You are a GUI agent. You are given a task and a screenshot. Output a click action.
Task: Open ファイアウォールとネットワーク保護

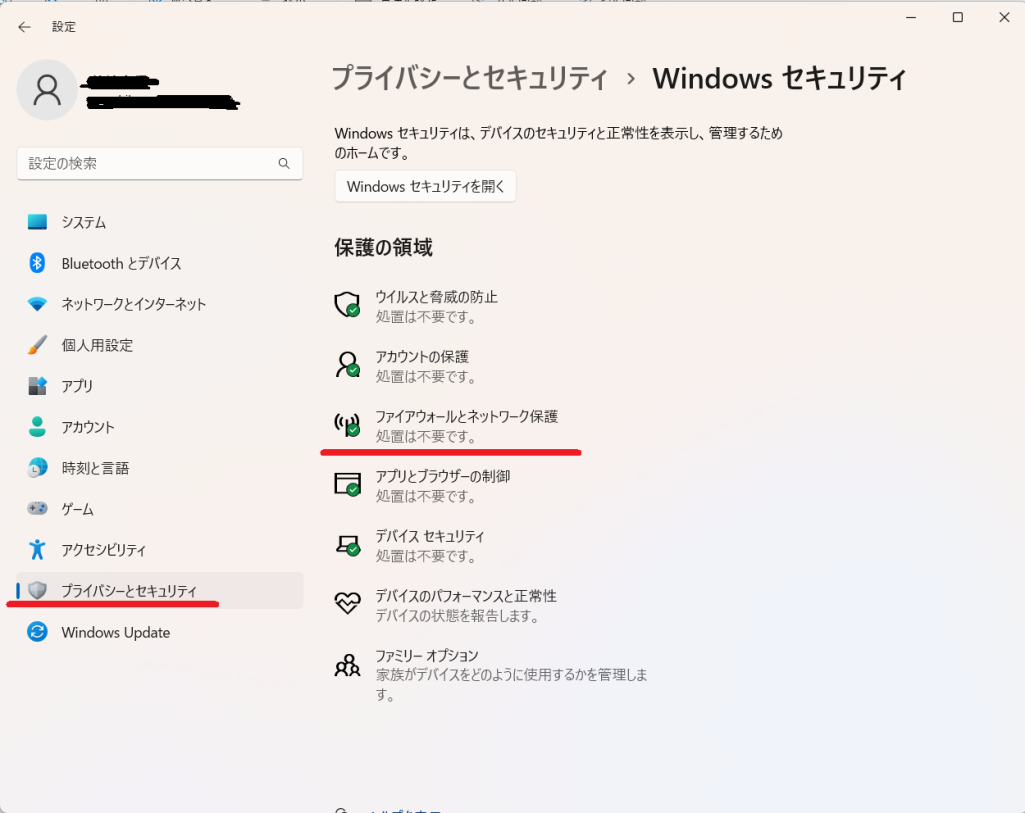[446, 426]
